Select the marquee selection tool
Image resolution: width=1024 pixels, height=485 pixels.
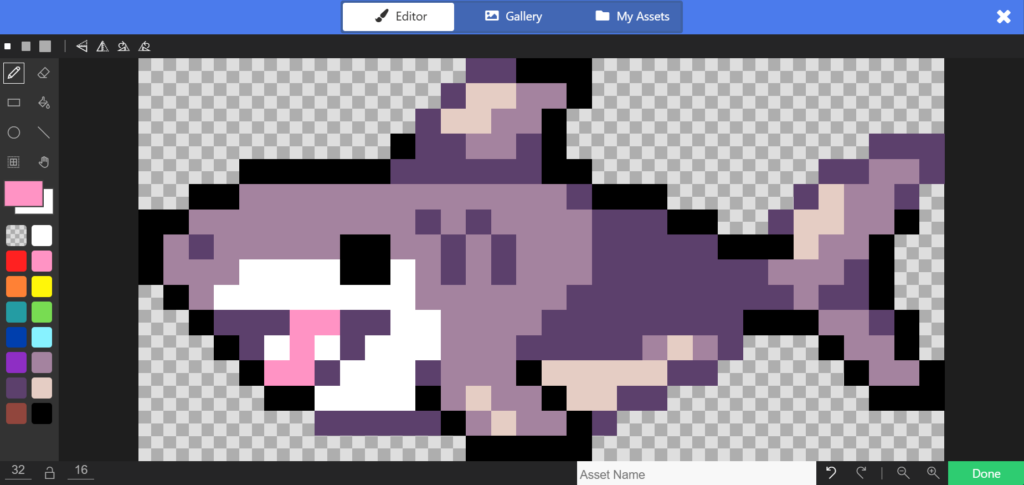[x=14, y=162]
